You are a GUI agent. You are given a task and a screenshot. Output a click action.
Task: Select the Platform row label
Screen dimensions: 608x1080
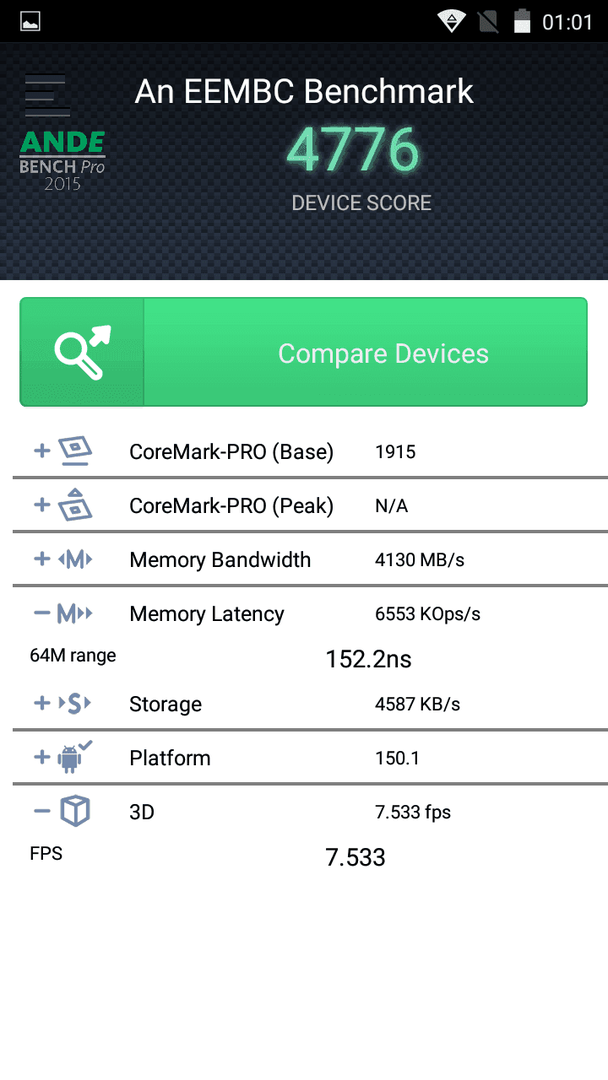click(x=170, y=758)
